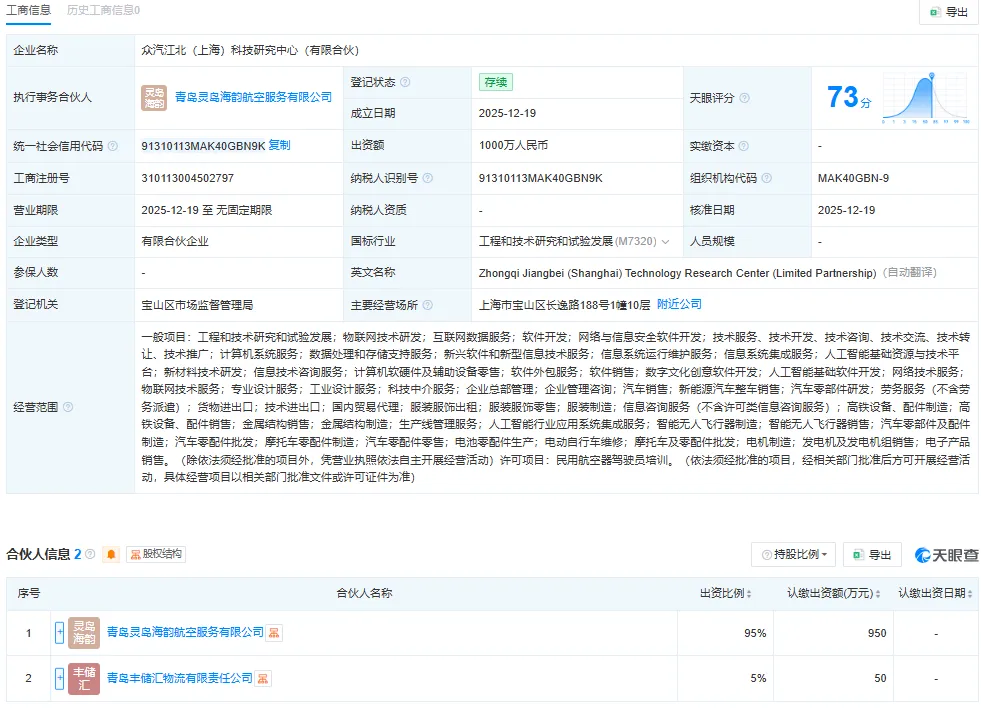981x709 pixels.
Task: Click organization code MAK40GBN-9
Action: point(853,178)
